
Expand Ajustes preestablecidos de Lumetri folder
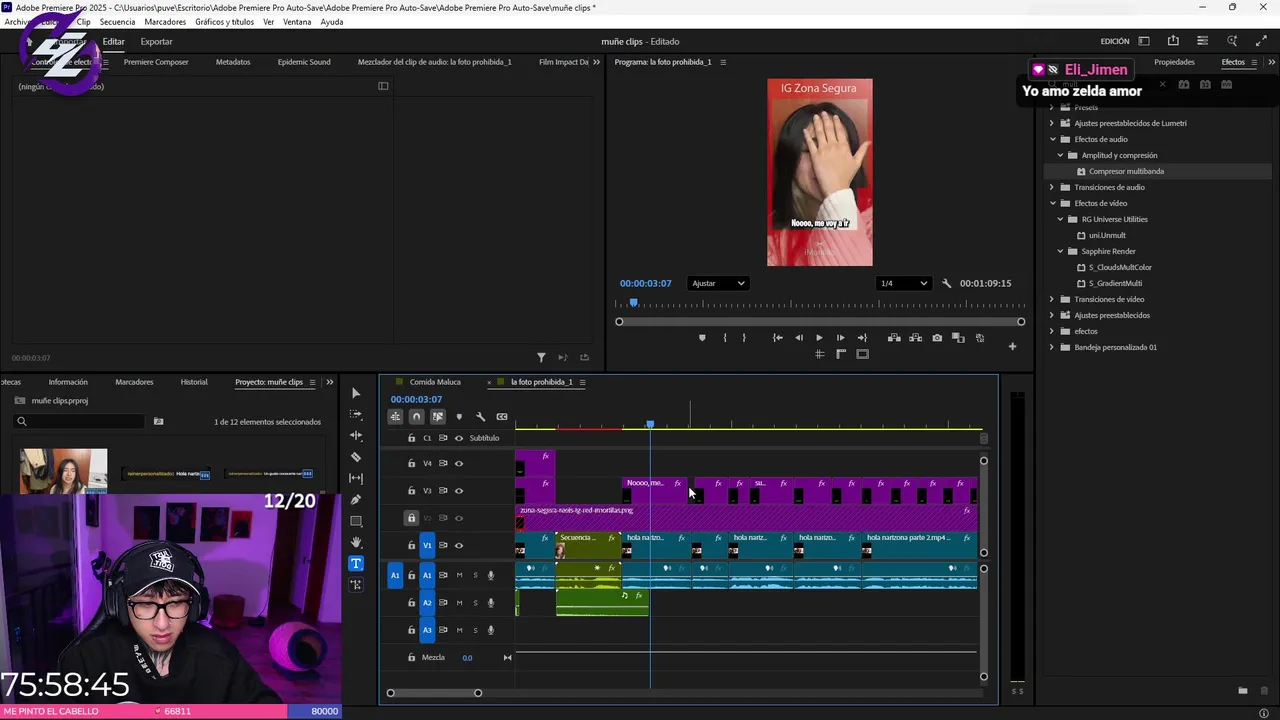pos(1052,123)
